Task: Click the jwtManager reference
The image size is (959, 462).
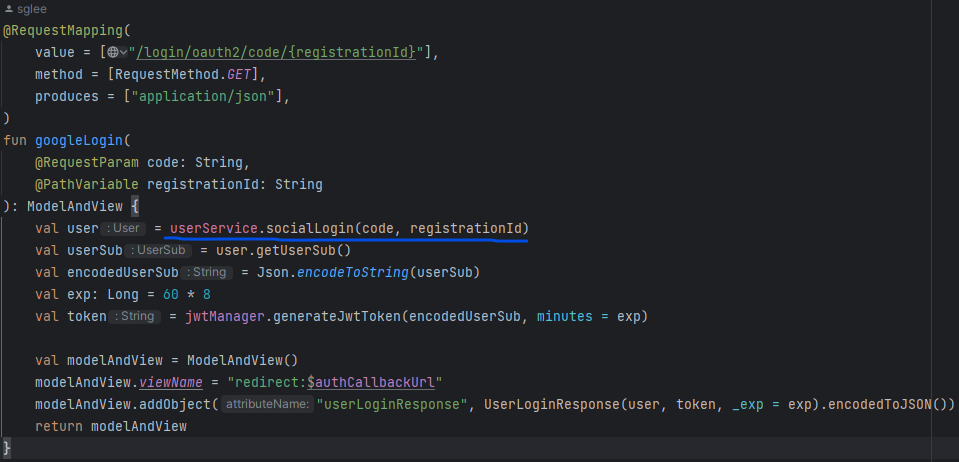Action: click(x=225, y=317)
